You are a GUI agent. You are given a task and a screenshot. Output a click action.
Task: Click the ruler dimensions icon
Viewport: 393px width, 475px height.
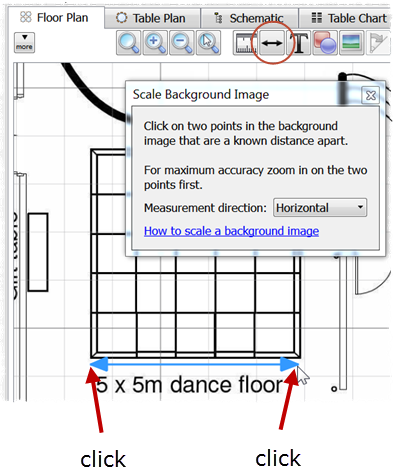tap(245, 43)
